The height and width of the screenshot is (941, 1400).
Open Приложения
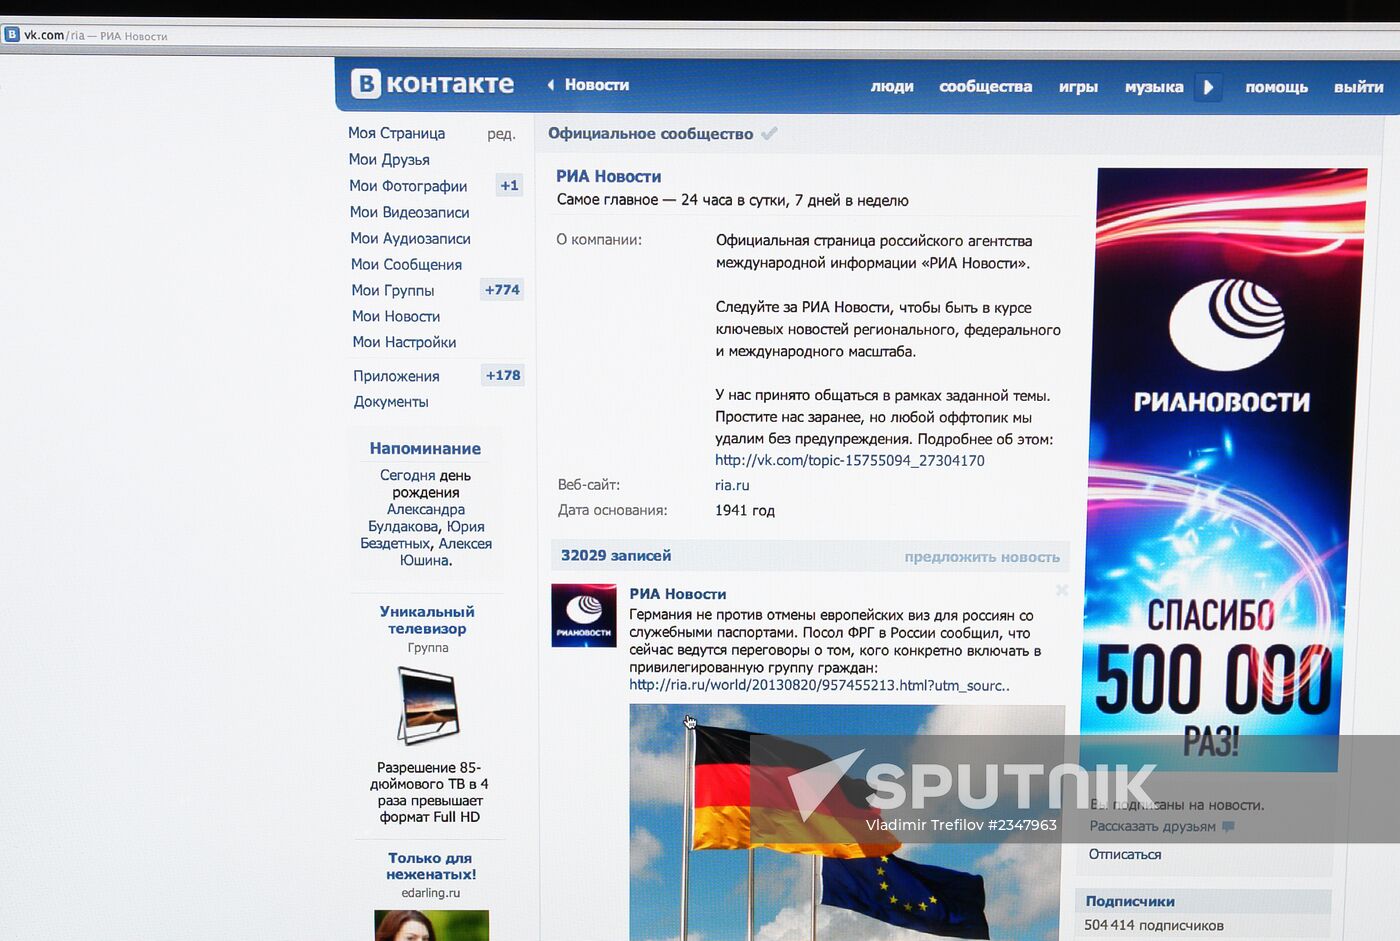click(396, 376)
